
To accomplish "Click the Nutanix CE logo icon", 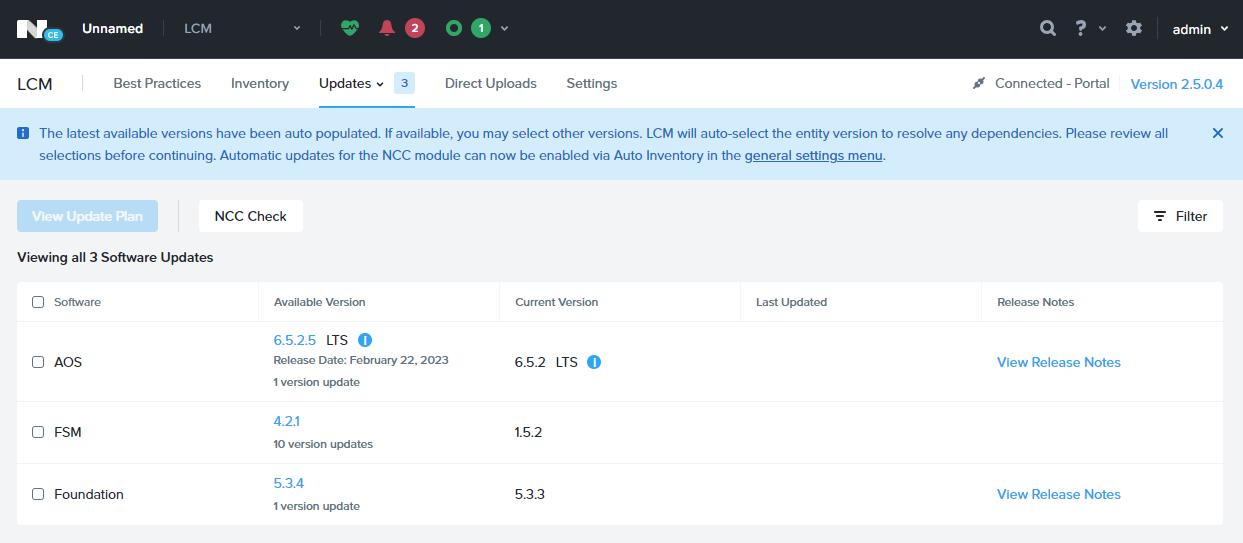I will 39,29.
